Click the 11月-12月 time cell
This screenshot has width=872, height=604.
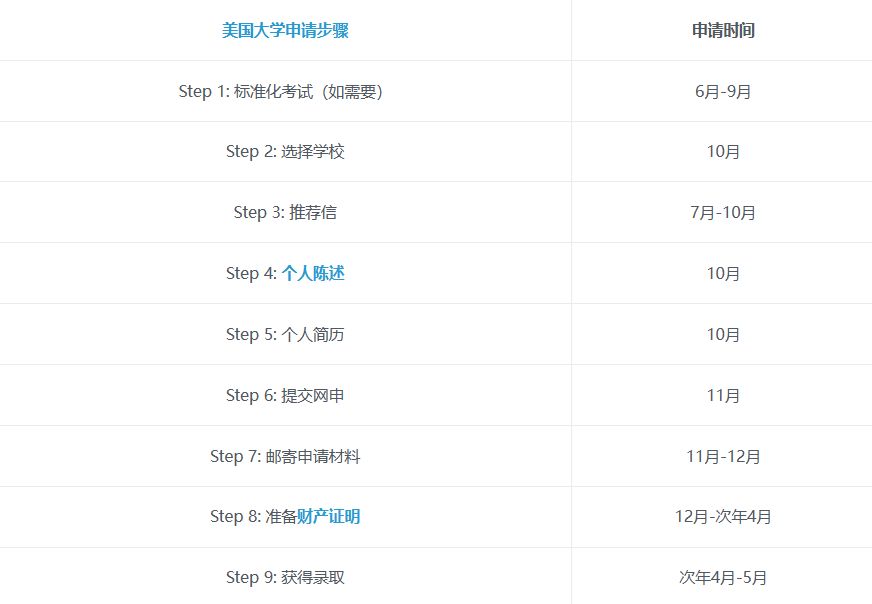tap(723, 456)
